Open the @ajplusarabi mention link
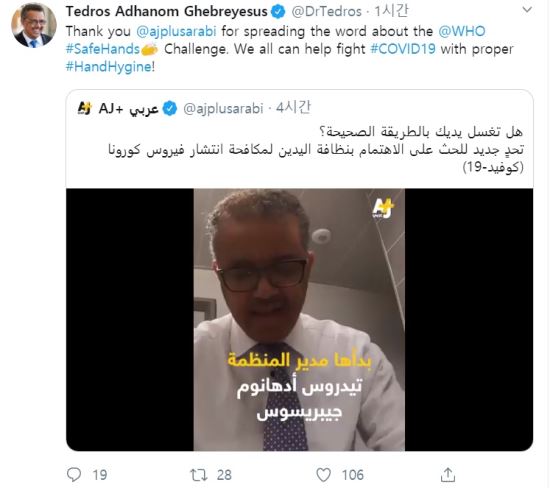 point(176,31)
